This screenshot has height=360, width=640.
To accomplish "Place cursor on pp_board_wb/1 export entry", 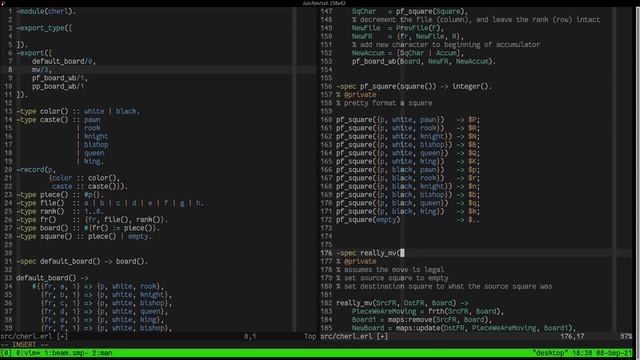I will (x=58, y=87).
